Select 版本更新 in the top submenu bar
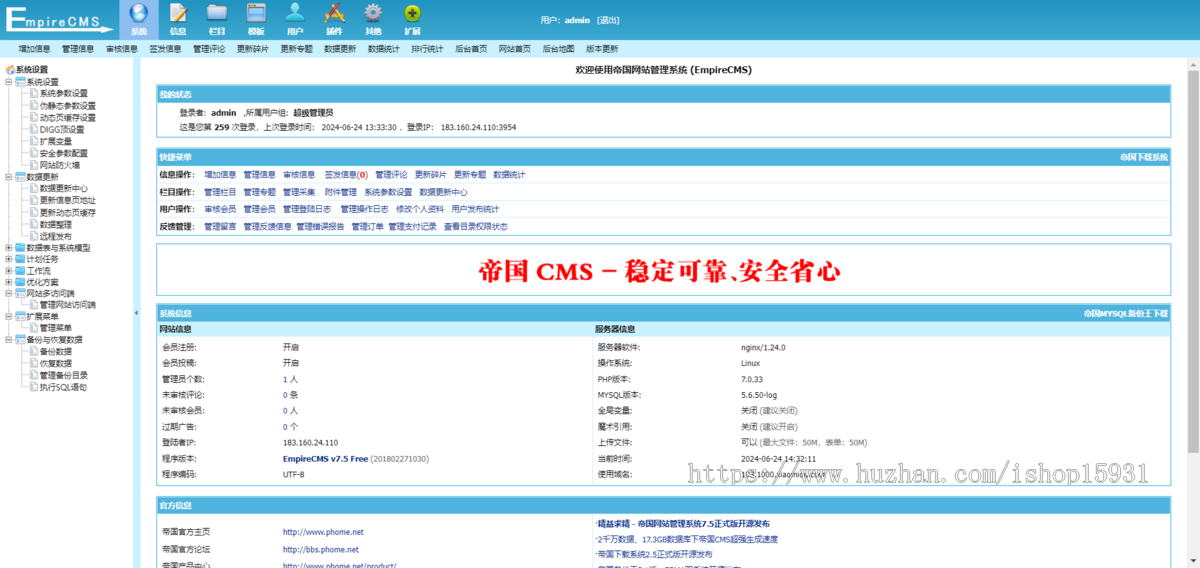Viewport: 1200px width, 568px height. (602, 48)
